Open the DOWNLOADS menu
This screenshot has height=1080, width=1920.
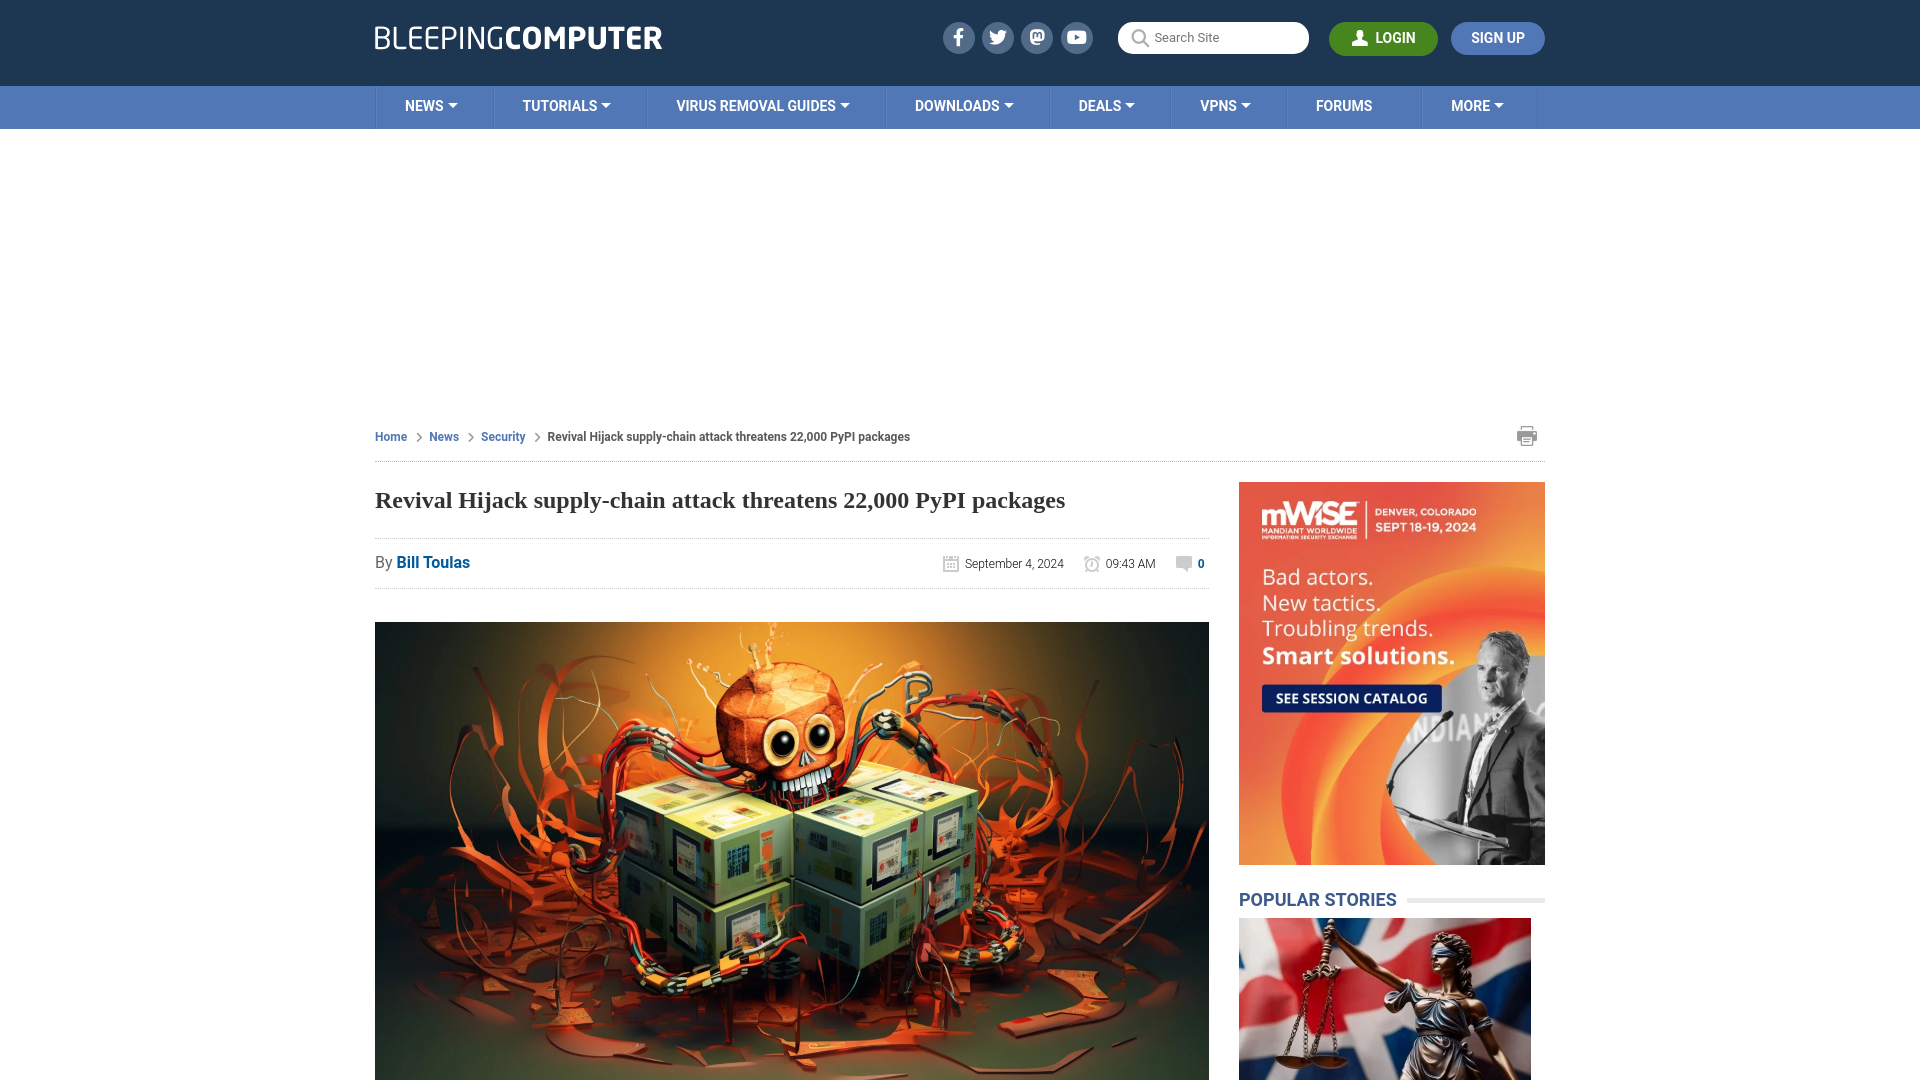(x=964, y=105)
